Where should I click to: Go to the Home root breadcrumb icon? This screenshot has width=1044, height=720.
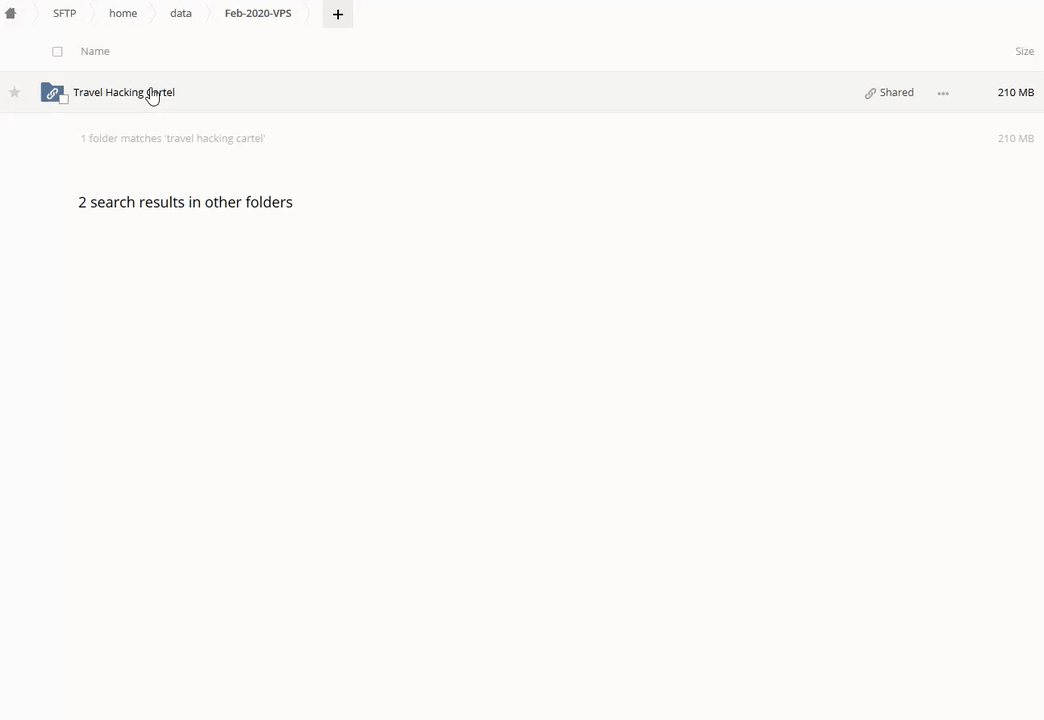pyautogui.click(x=11, y=14)
